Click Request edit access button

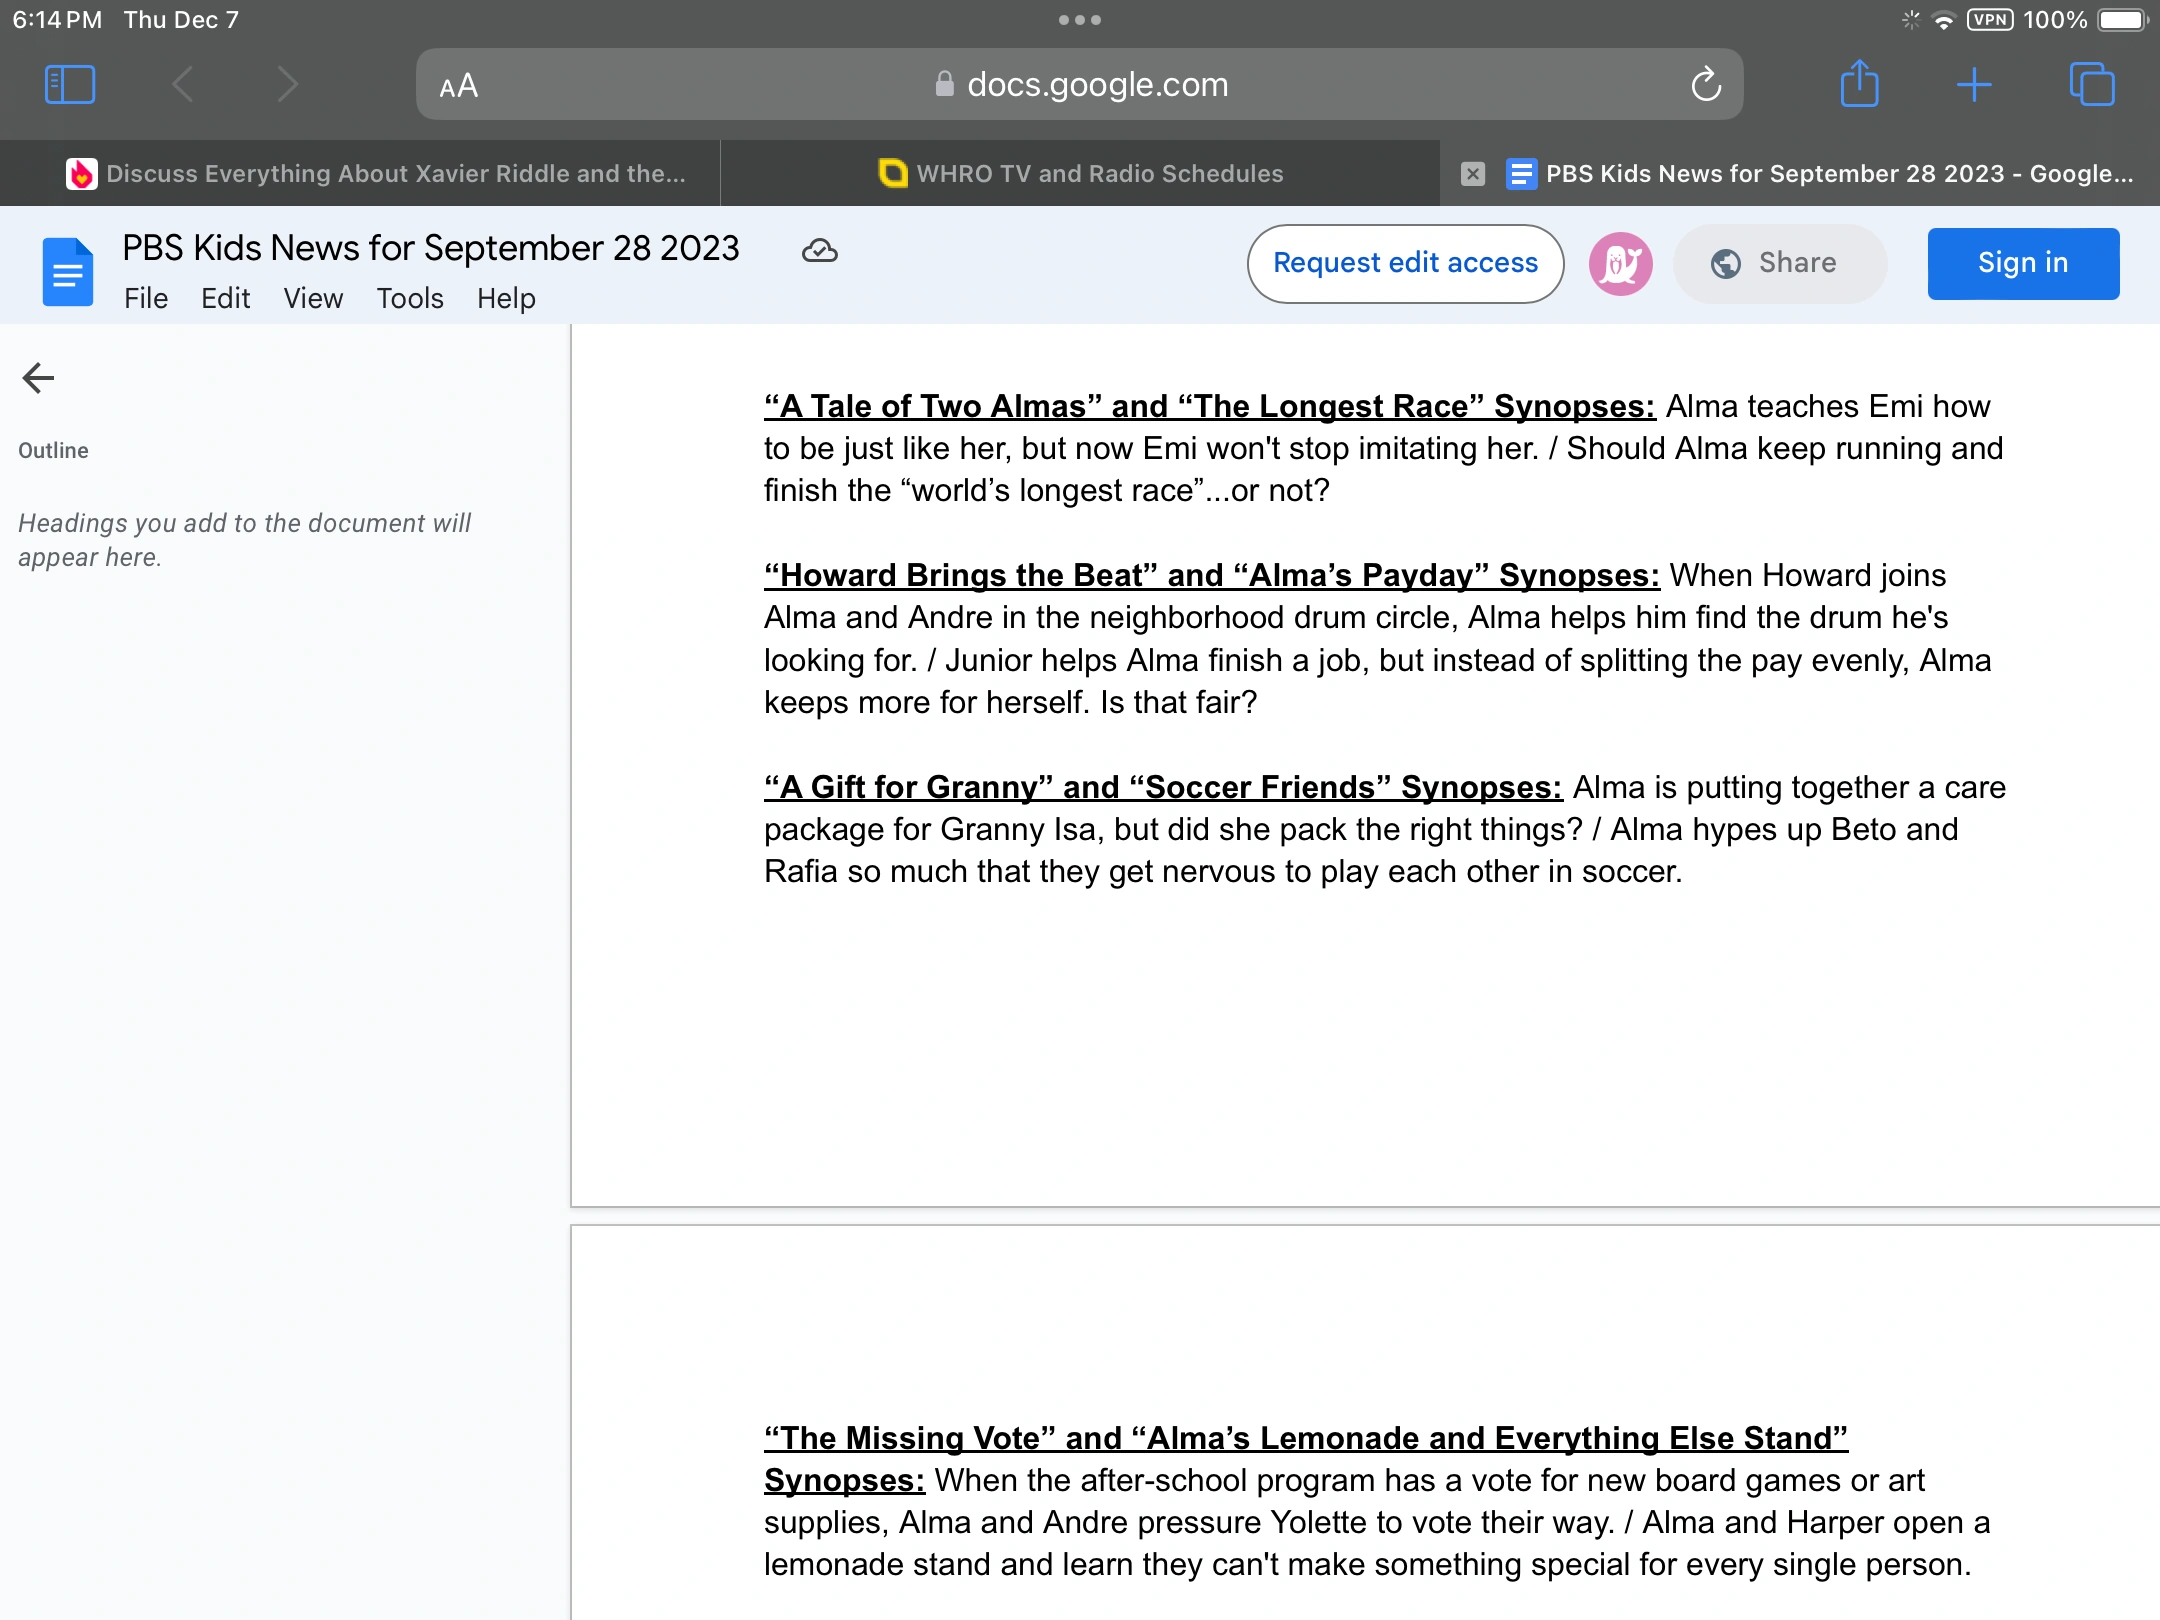pyautogui.click(x=1405, y=264)
